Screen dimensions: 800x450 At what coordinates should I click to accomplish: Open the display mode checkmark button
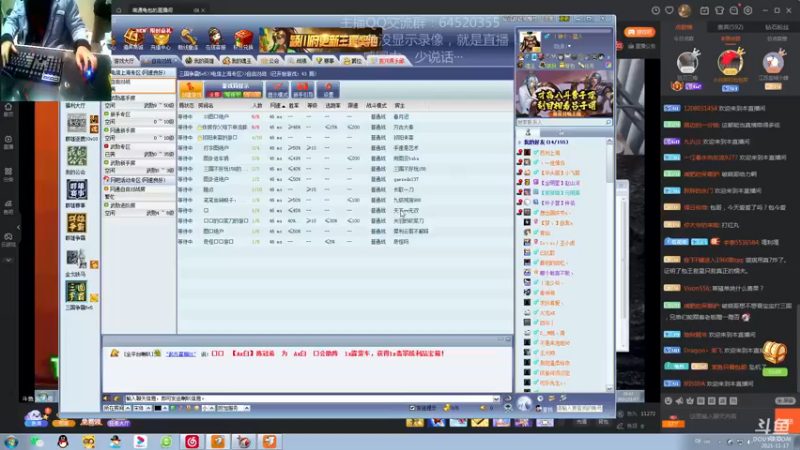coord(277,90)
